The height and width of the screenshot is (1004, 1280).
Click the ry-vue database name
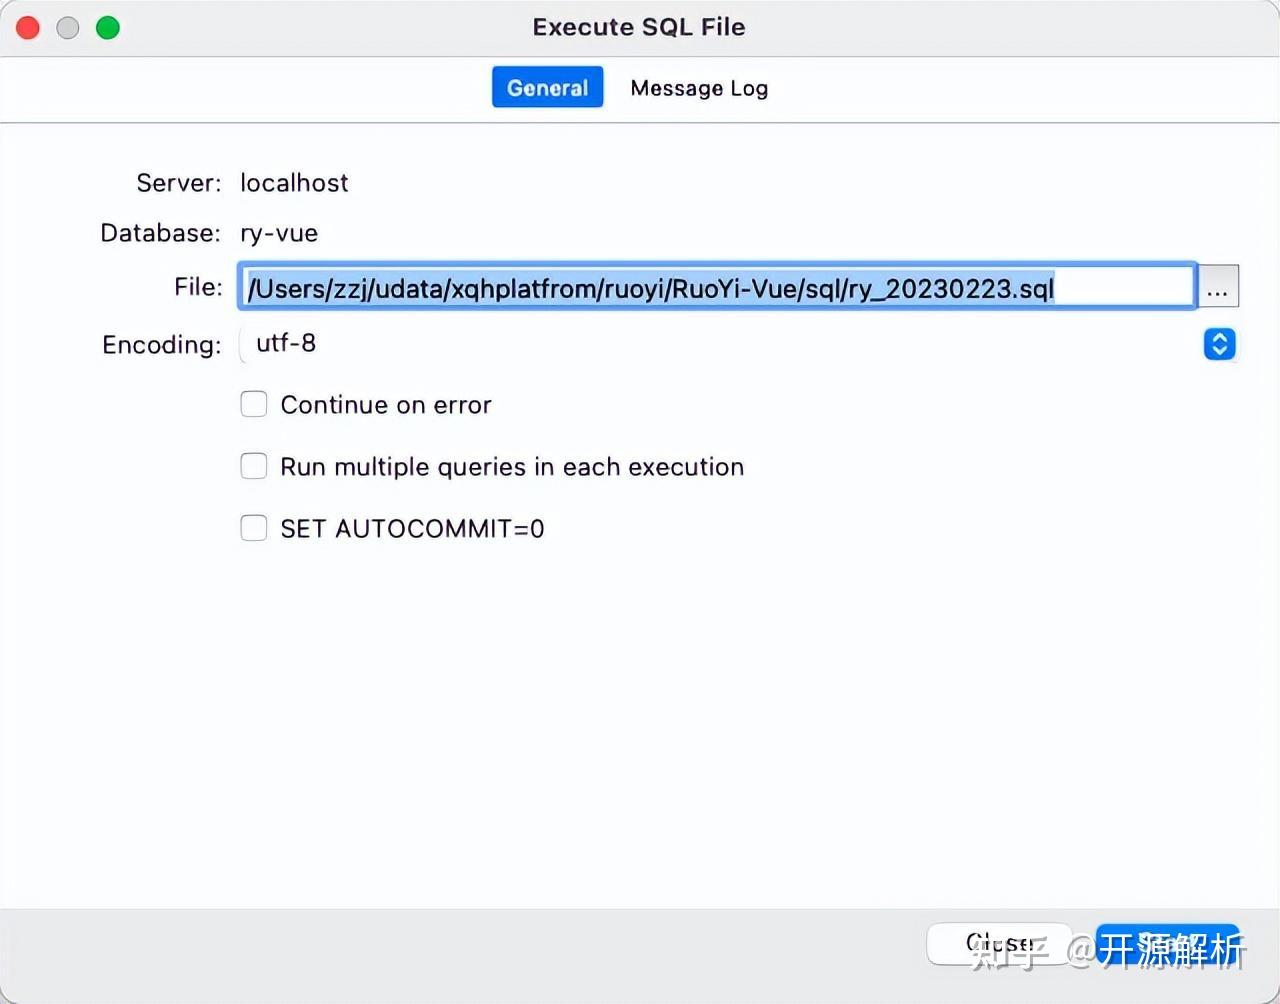(279, 233)
